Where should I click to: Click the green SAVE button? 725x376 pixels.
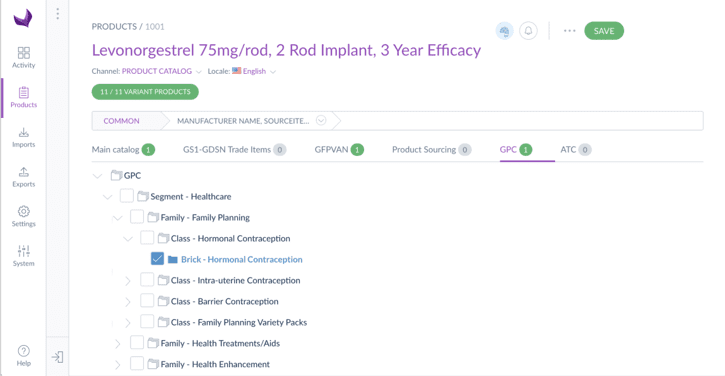pos(604,31)
